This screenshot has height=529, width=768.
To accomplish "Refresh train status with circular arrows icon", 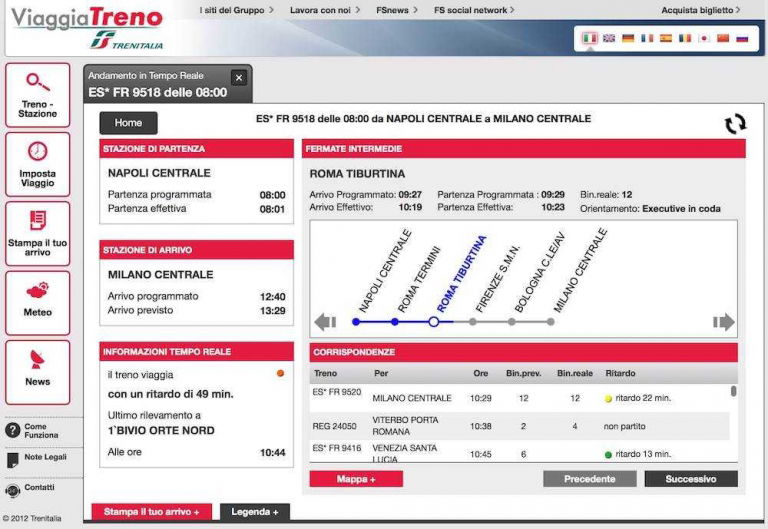I will (x=735, y=124).
